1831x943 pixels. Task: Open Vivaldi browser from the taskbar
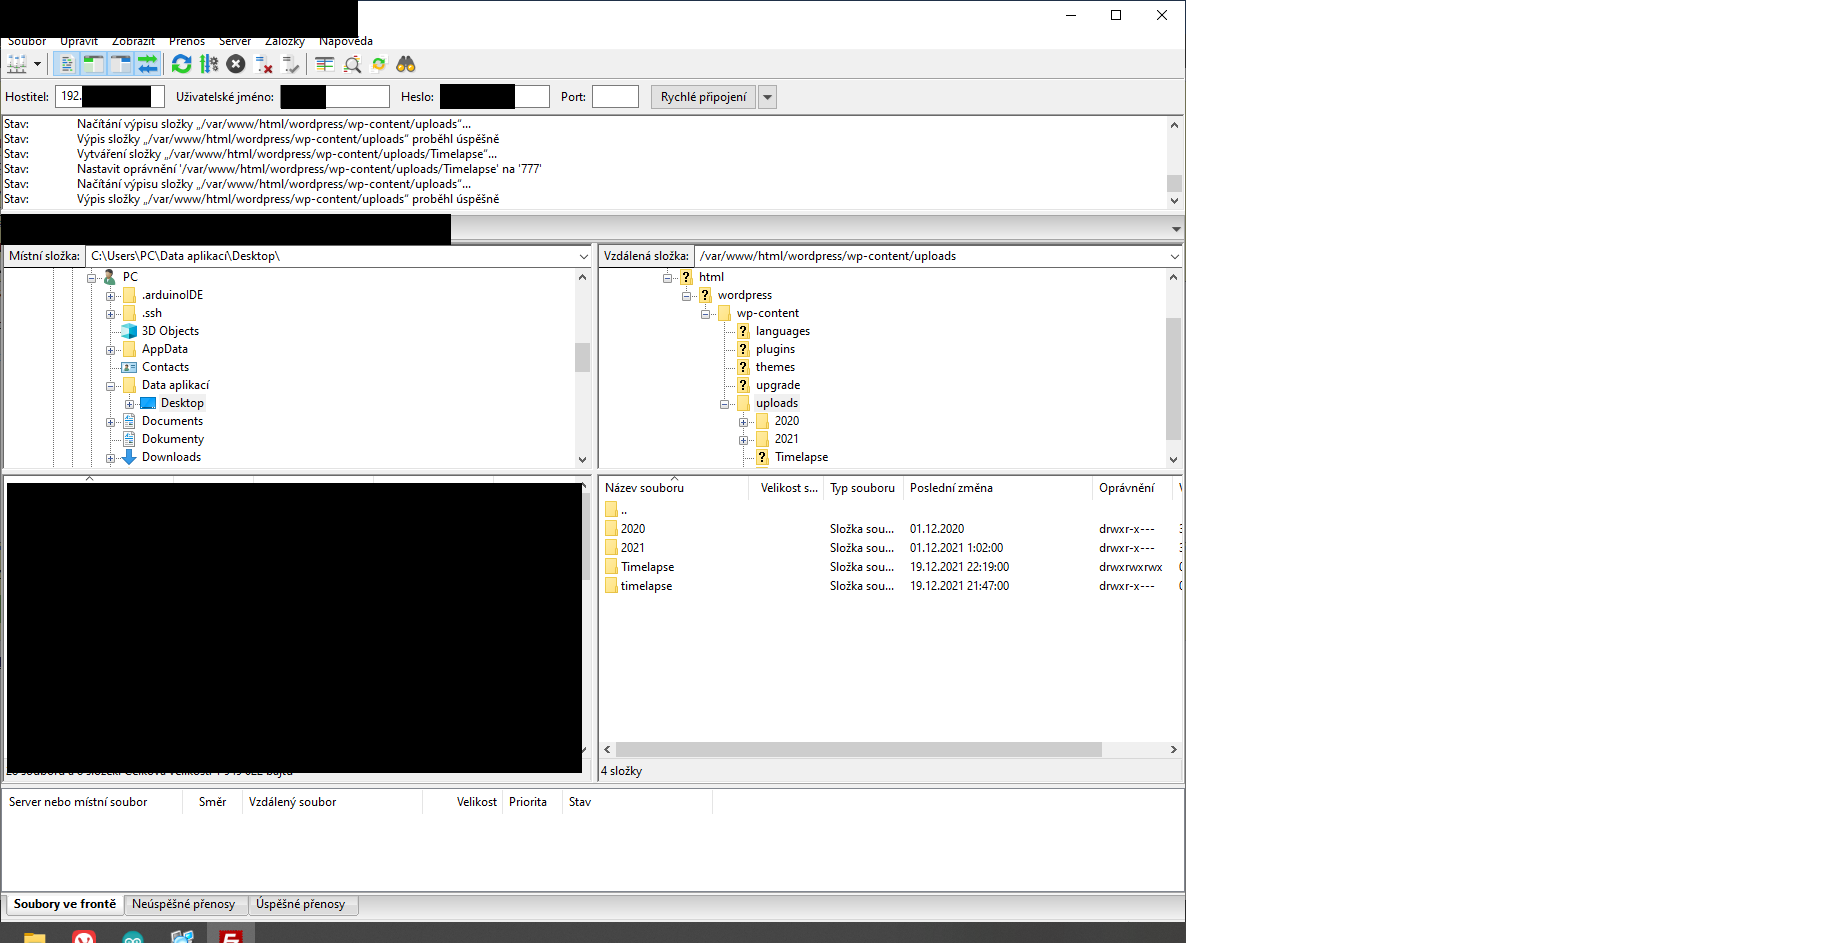point(84,936)
